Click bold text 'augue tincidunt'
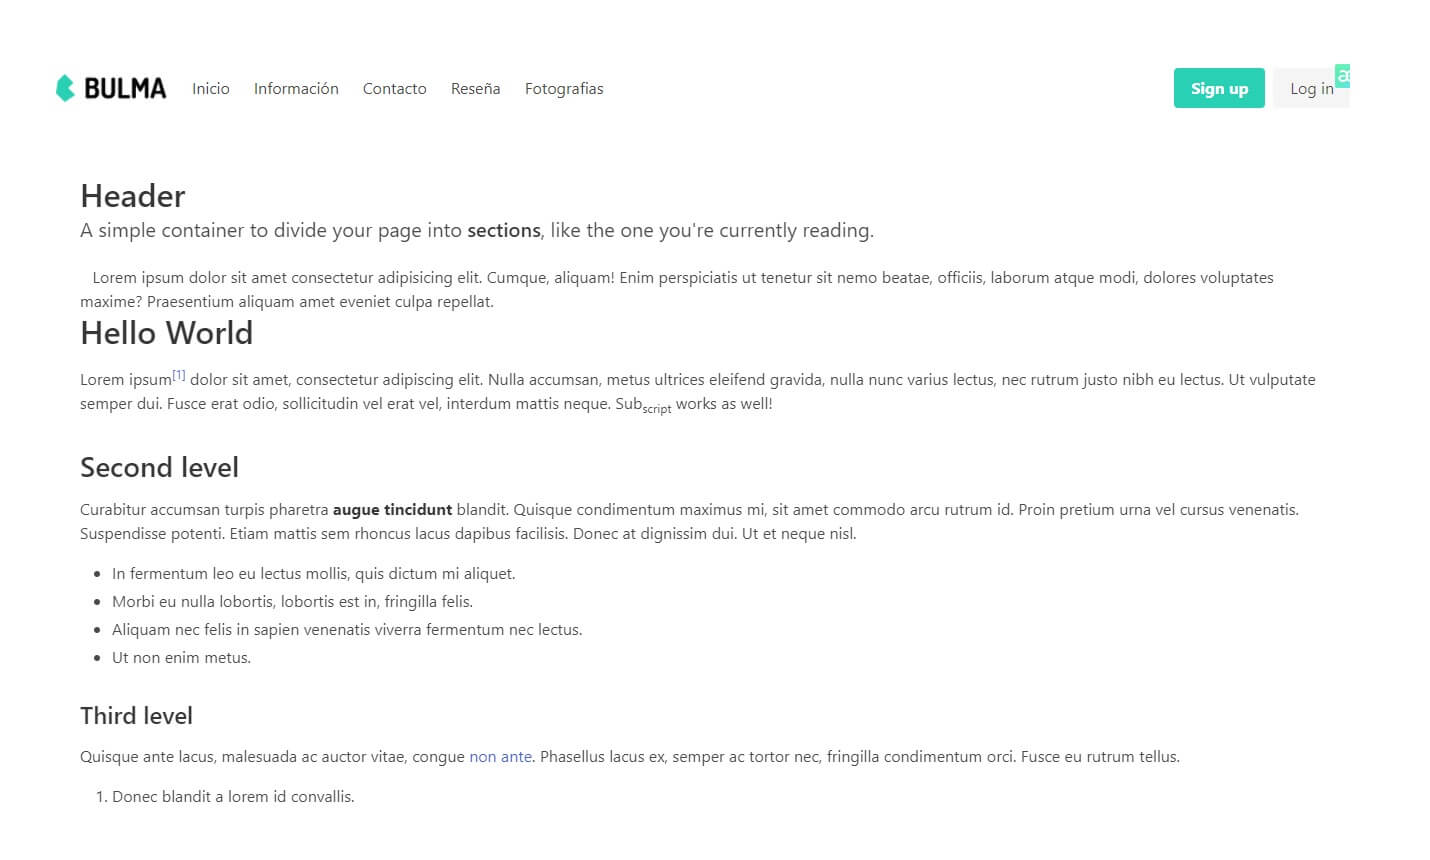This screenshot has height=860, width=1430. [x=392, y=510]
